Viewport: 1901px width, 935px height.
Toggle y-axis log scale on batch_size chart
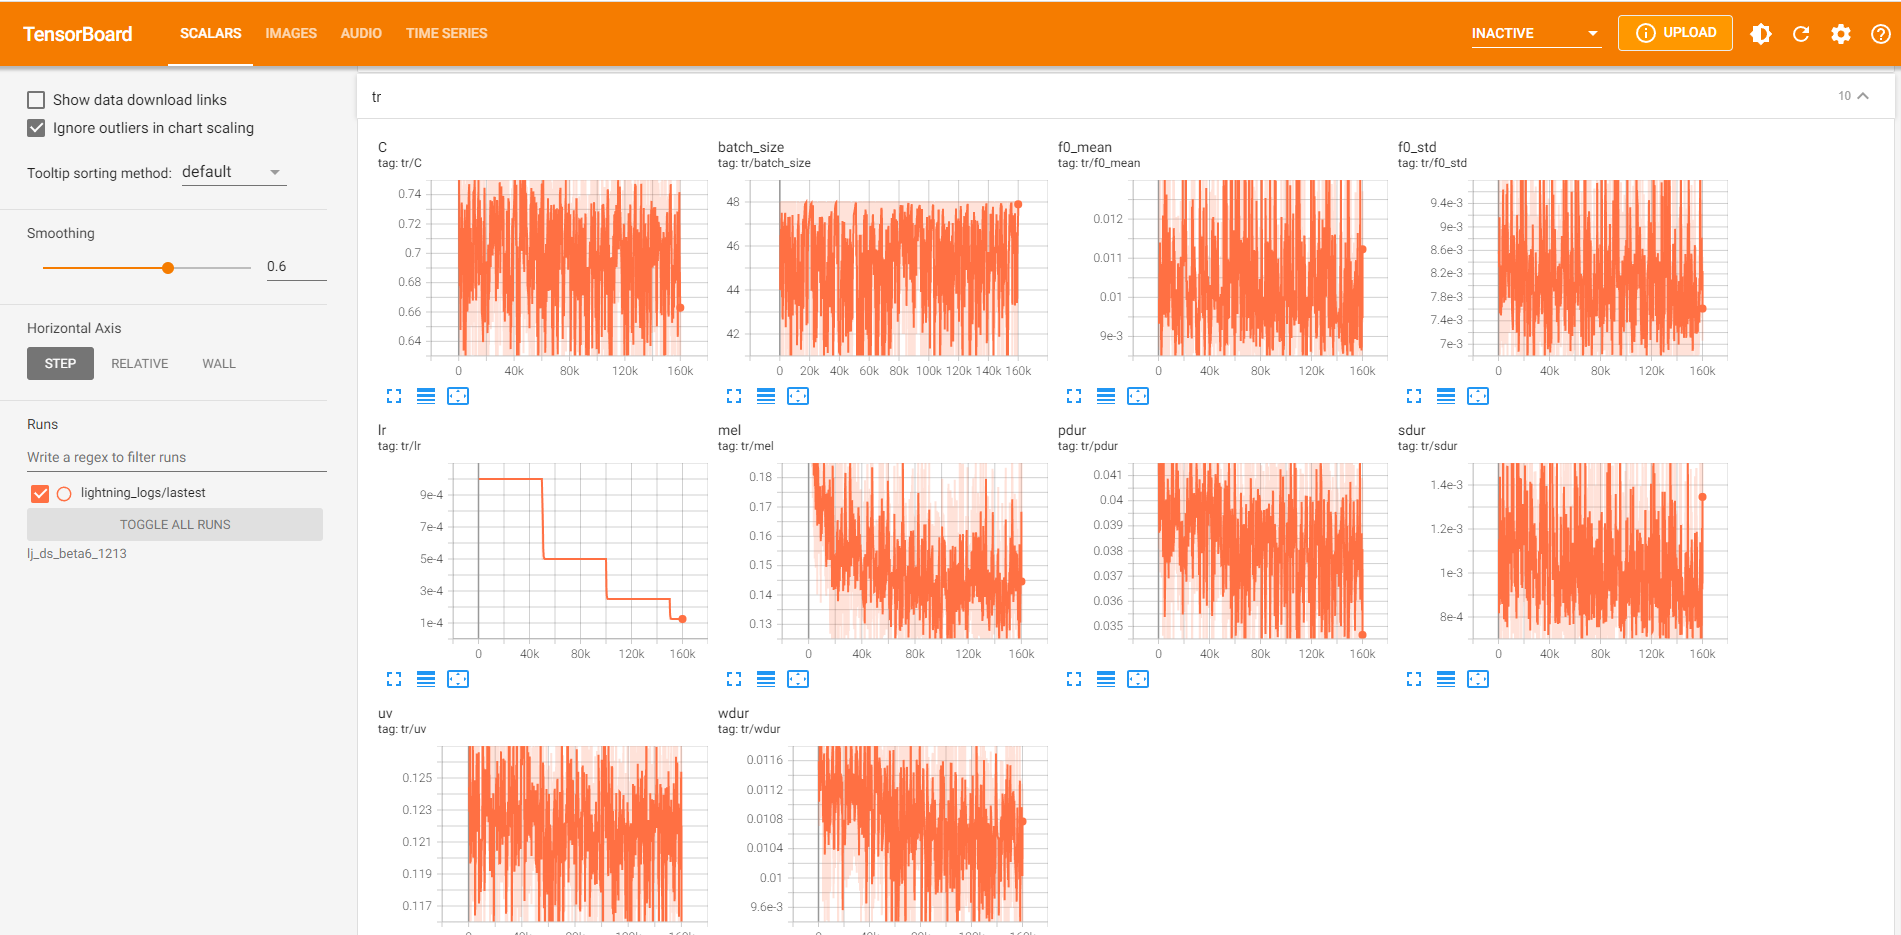click(x=766, y=396)
